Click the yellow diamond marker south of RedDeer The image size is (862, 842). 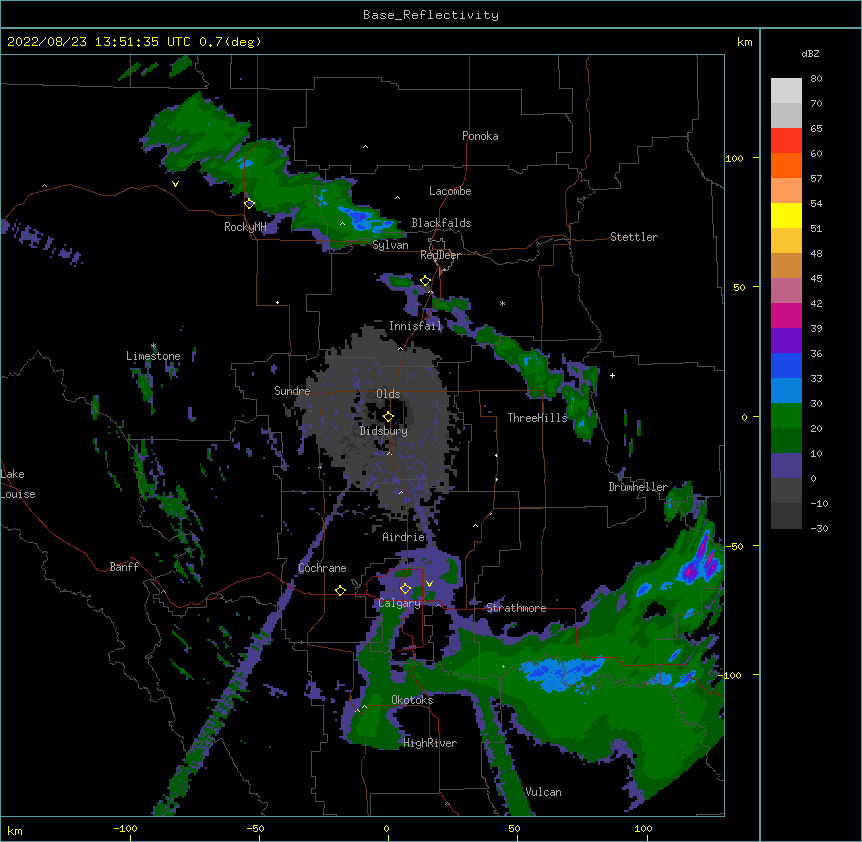425,281
